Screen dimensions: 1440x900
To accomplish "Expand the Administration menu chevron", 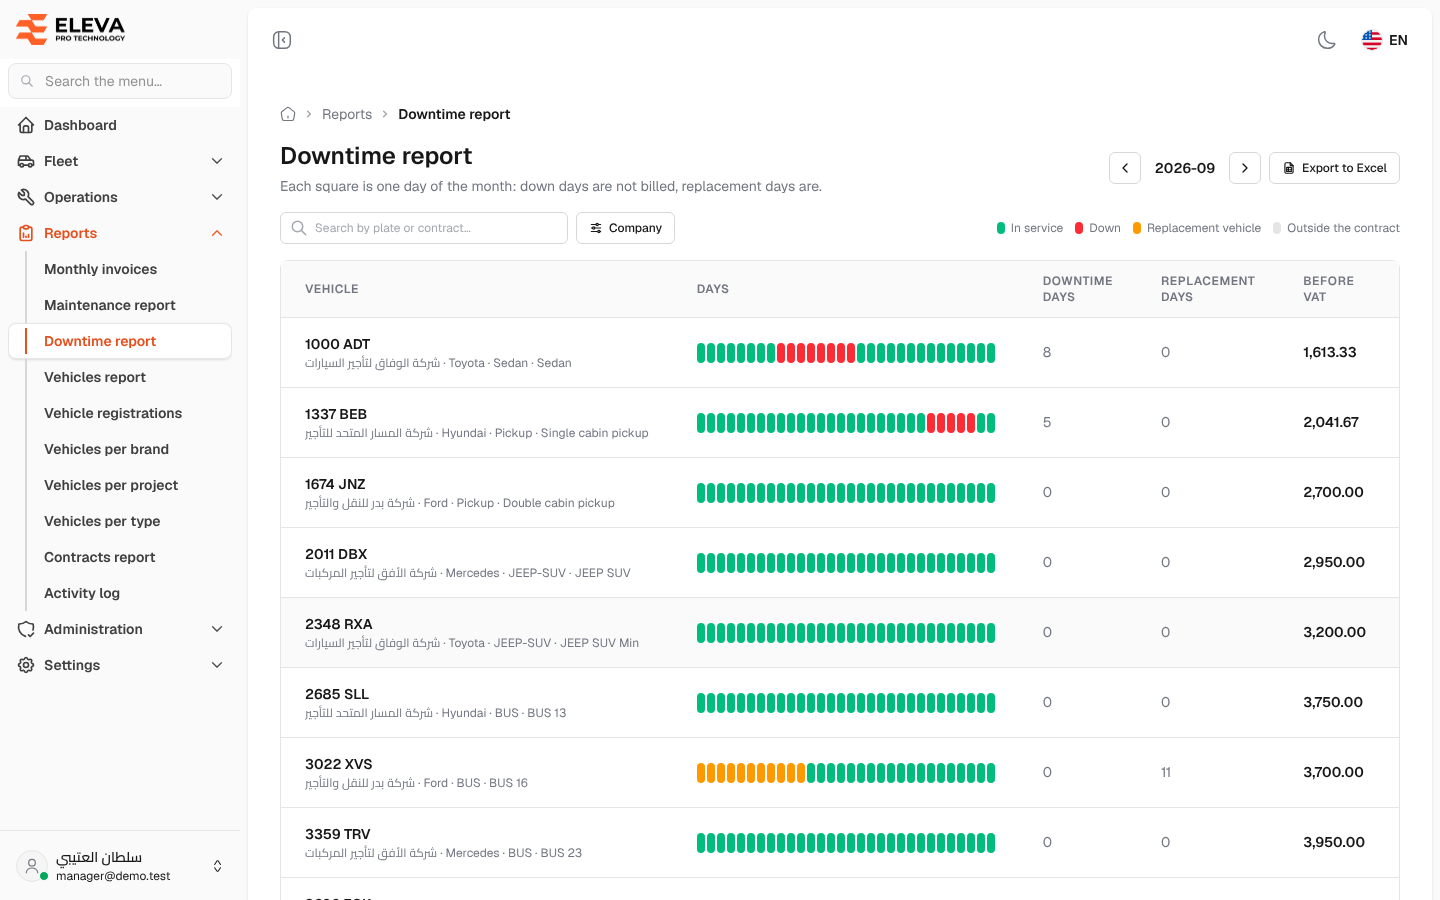I will pyautogui.click(x=217, y=629).
